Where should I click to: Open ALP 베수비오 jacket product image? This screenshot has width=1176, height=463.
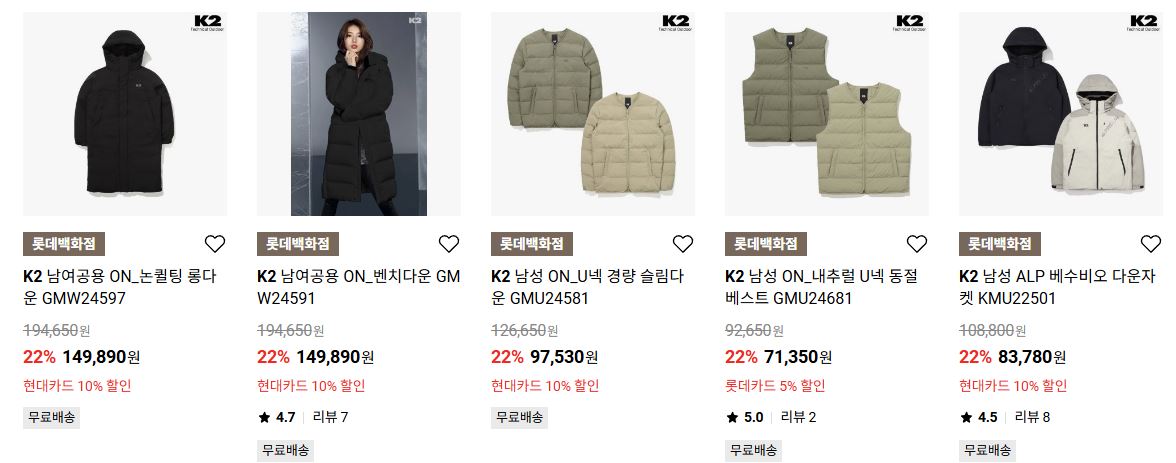pyautogui.click(x=1061, y=114)
